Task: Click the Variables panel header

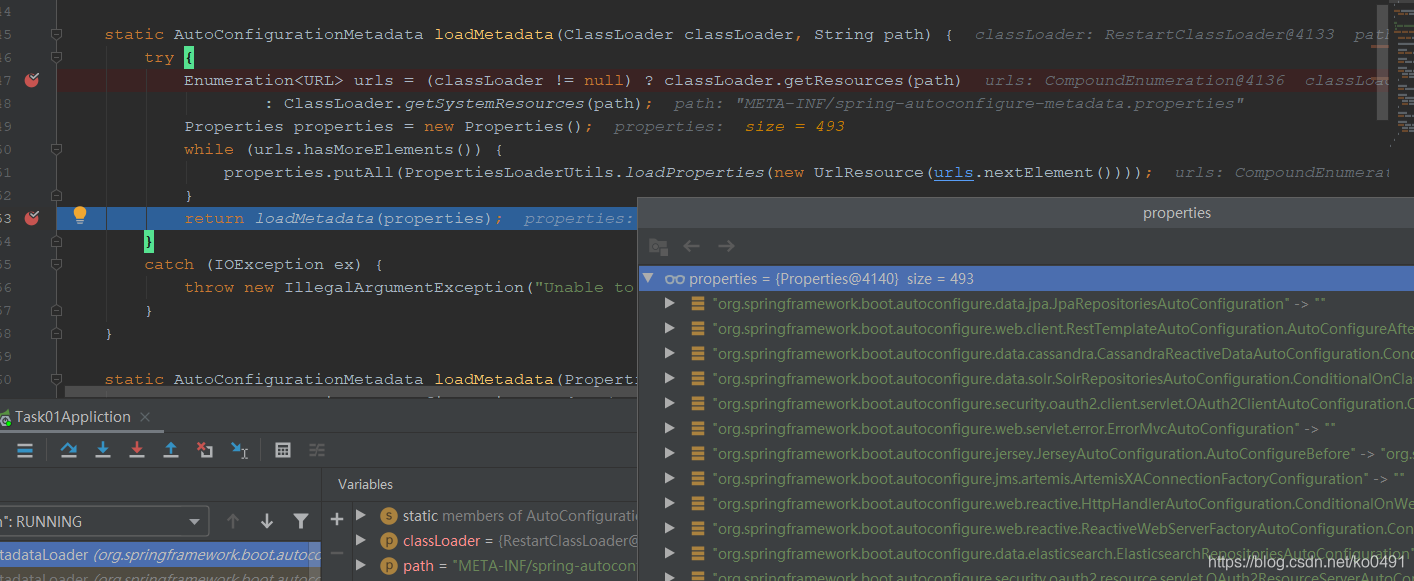Action: 365,484
